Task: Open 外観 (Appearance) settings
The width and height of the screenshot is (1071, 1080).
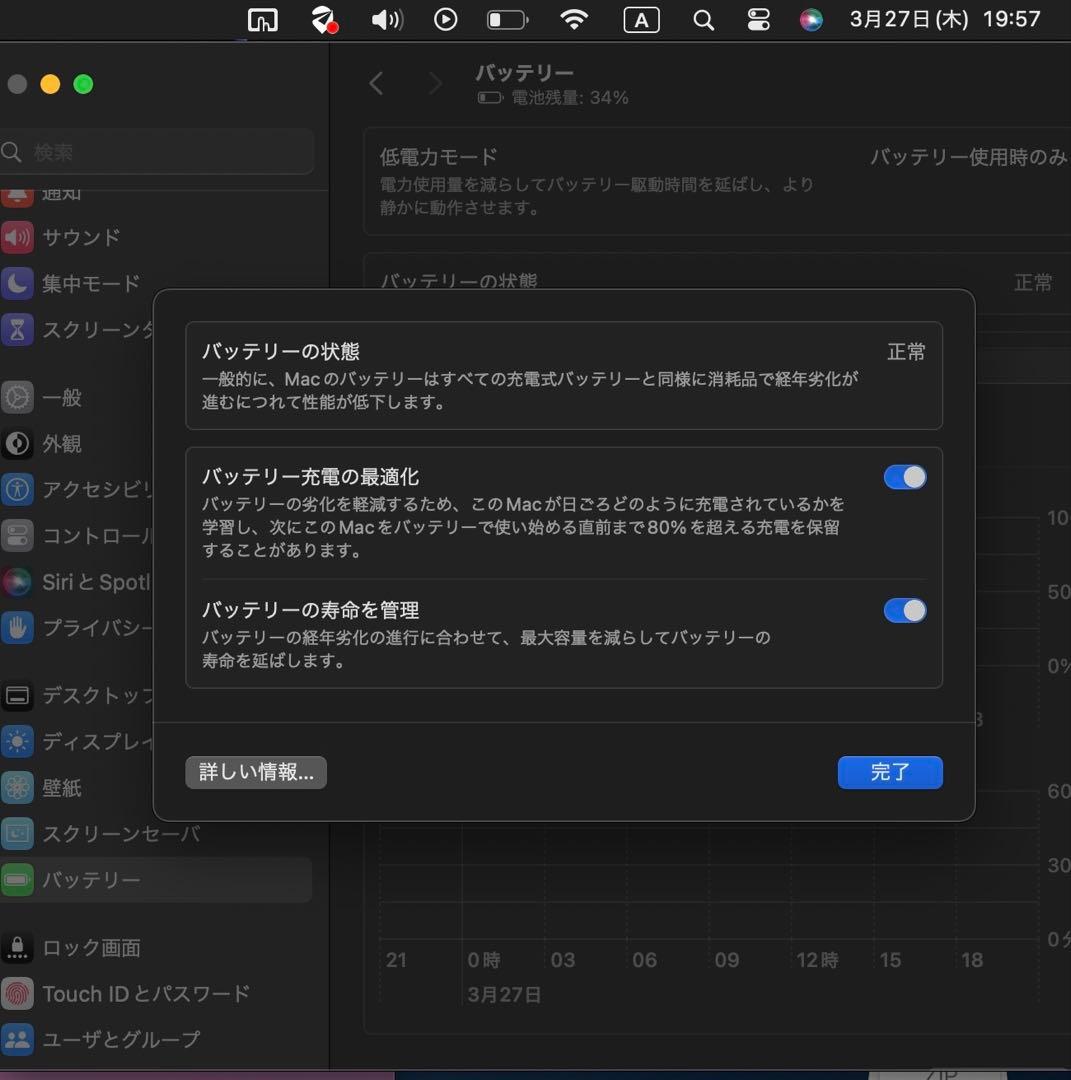Action: (65, 444)
